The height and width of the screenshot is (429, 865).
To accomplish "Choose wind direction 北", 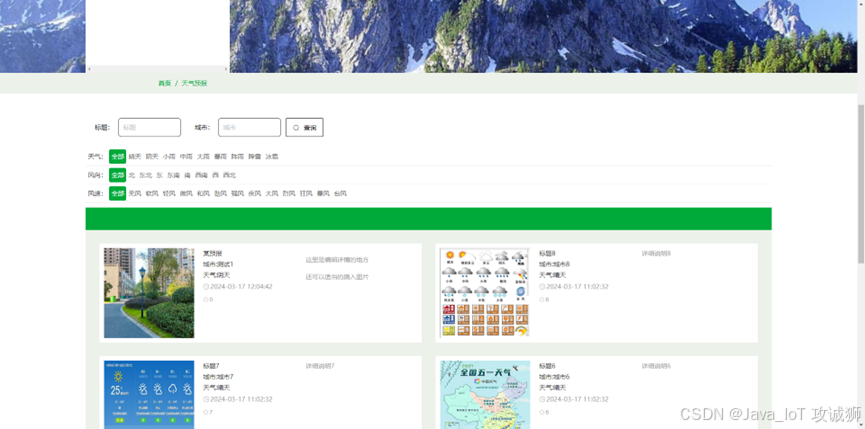I will 132,175.
